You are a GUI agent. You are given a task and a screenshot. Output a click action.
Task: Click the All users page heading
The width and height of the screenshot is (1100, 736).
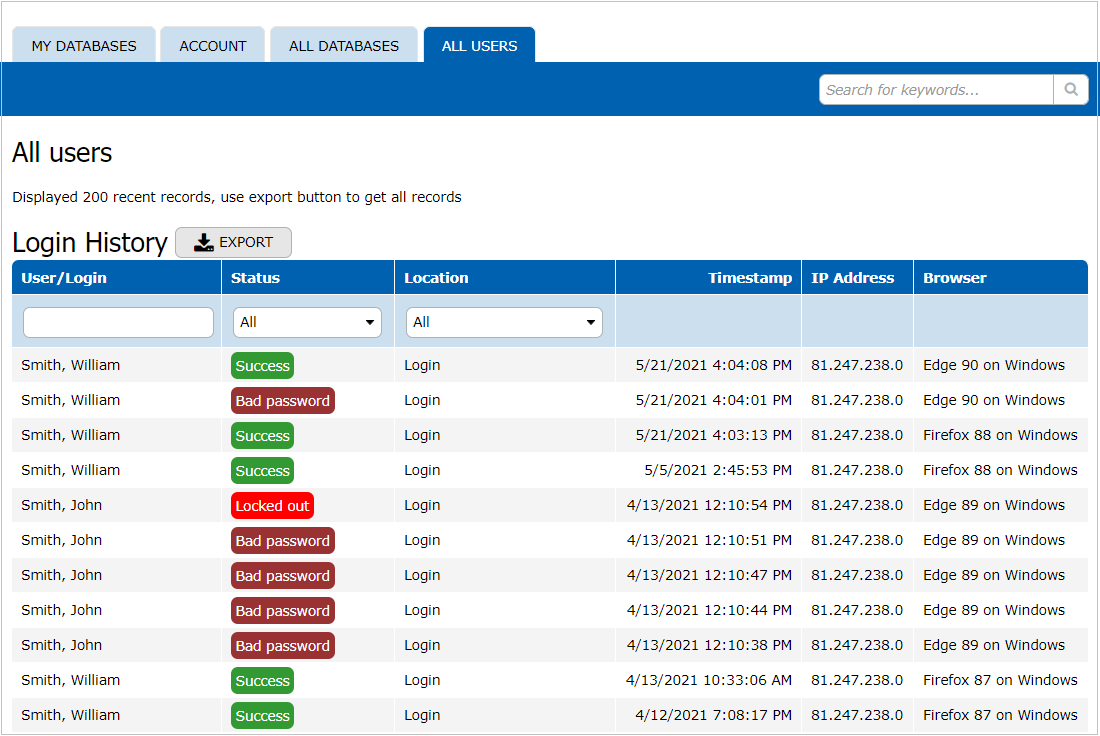coord(62,152)
